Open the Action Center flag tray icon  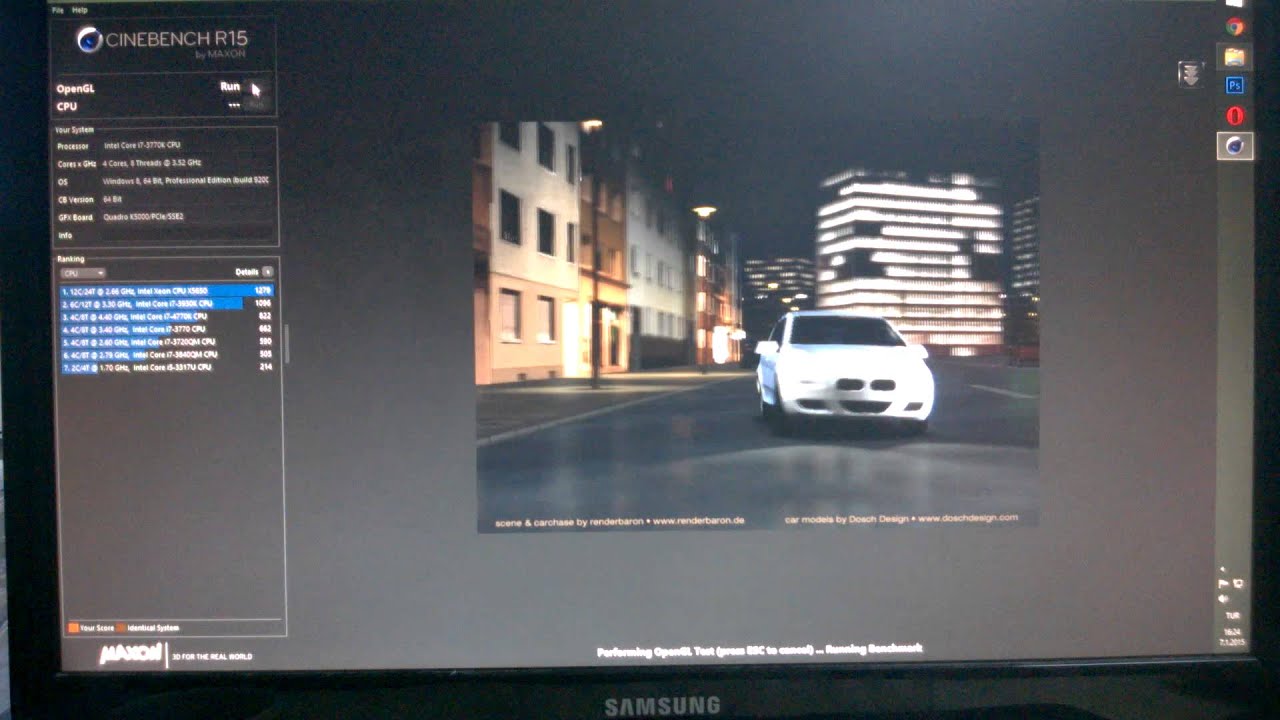[x=1223, y=583]
